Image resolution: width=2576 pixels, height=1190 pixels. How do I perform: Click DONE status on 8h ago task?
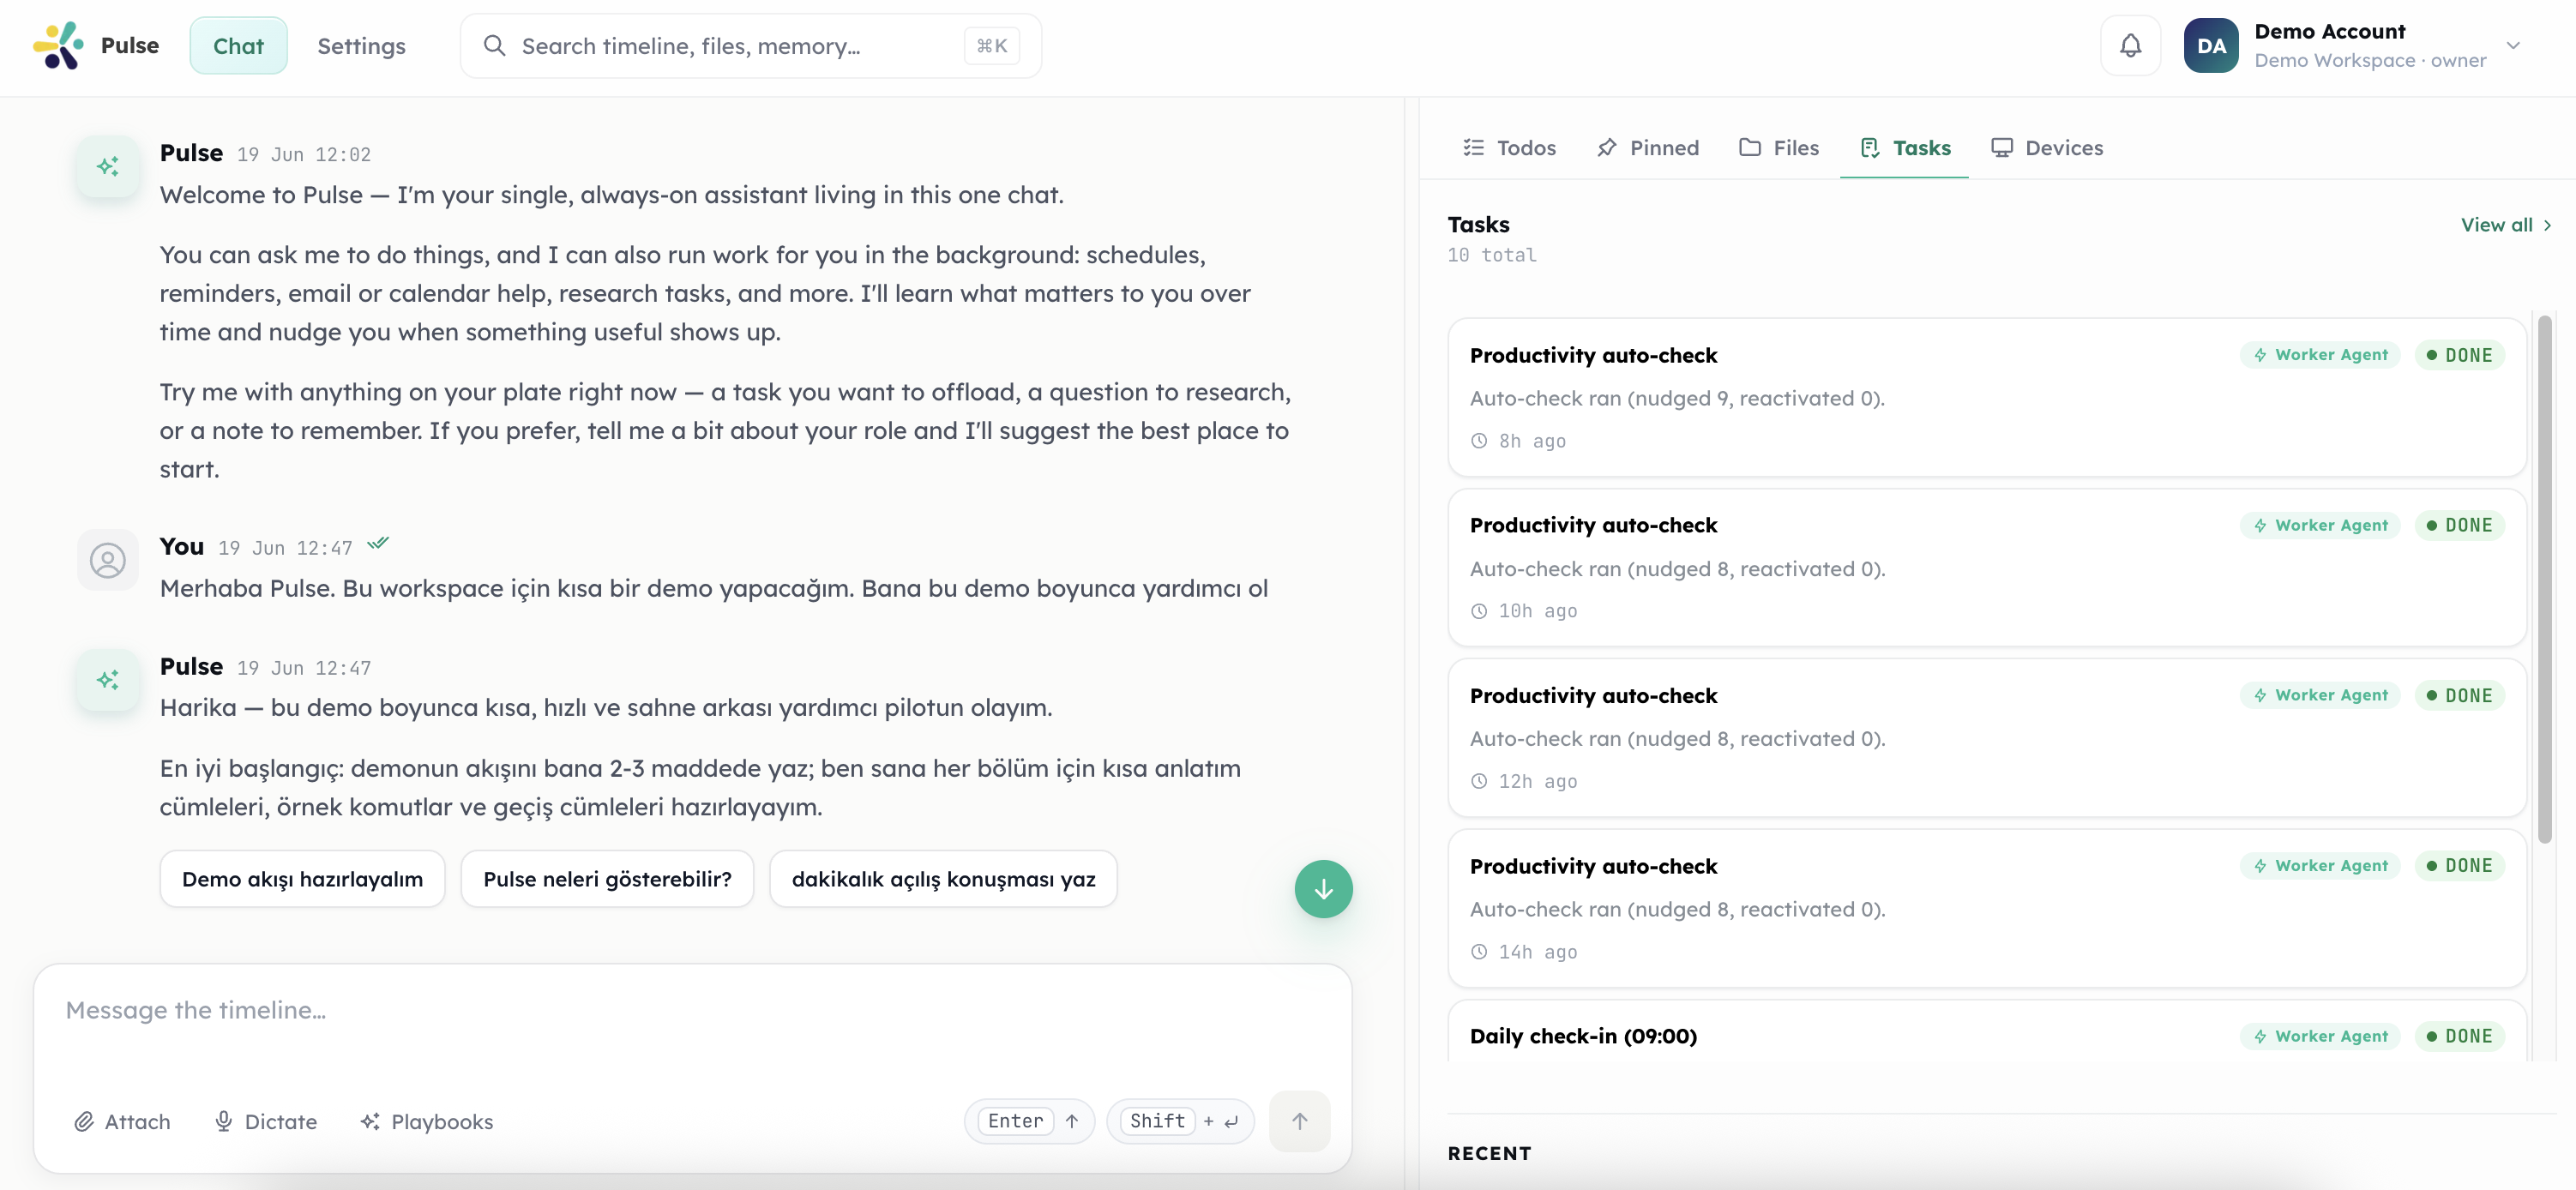(x=2459, y=355)
